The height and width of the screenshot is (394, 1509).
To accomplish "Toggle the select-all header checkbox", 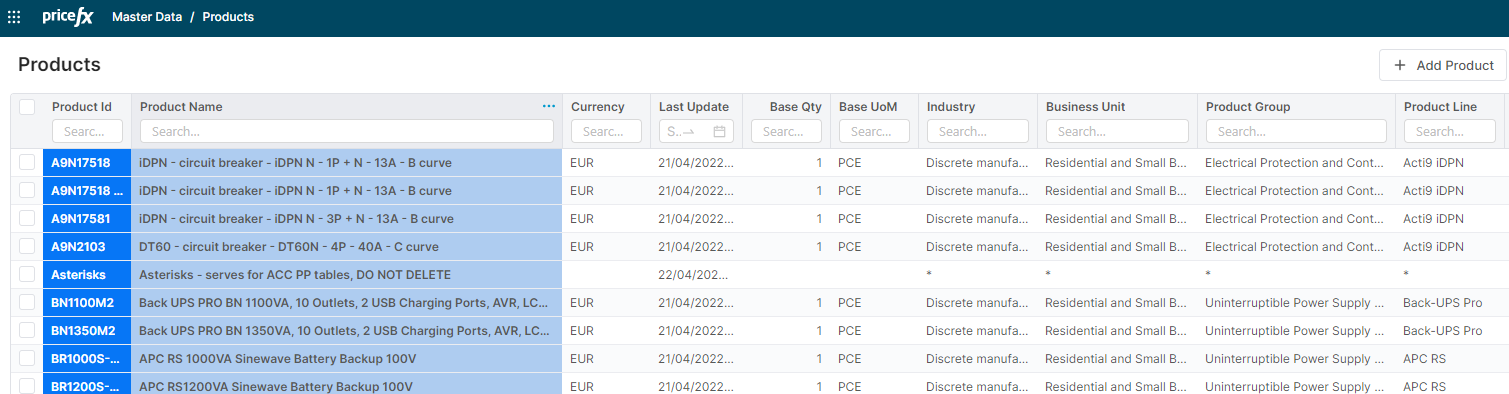I will coord(27,107).
